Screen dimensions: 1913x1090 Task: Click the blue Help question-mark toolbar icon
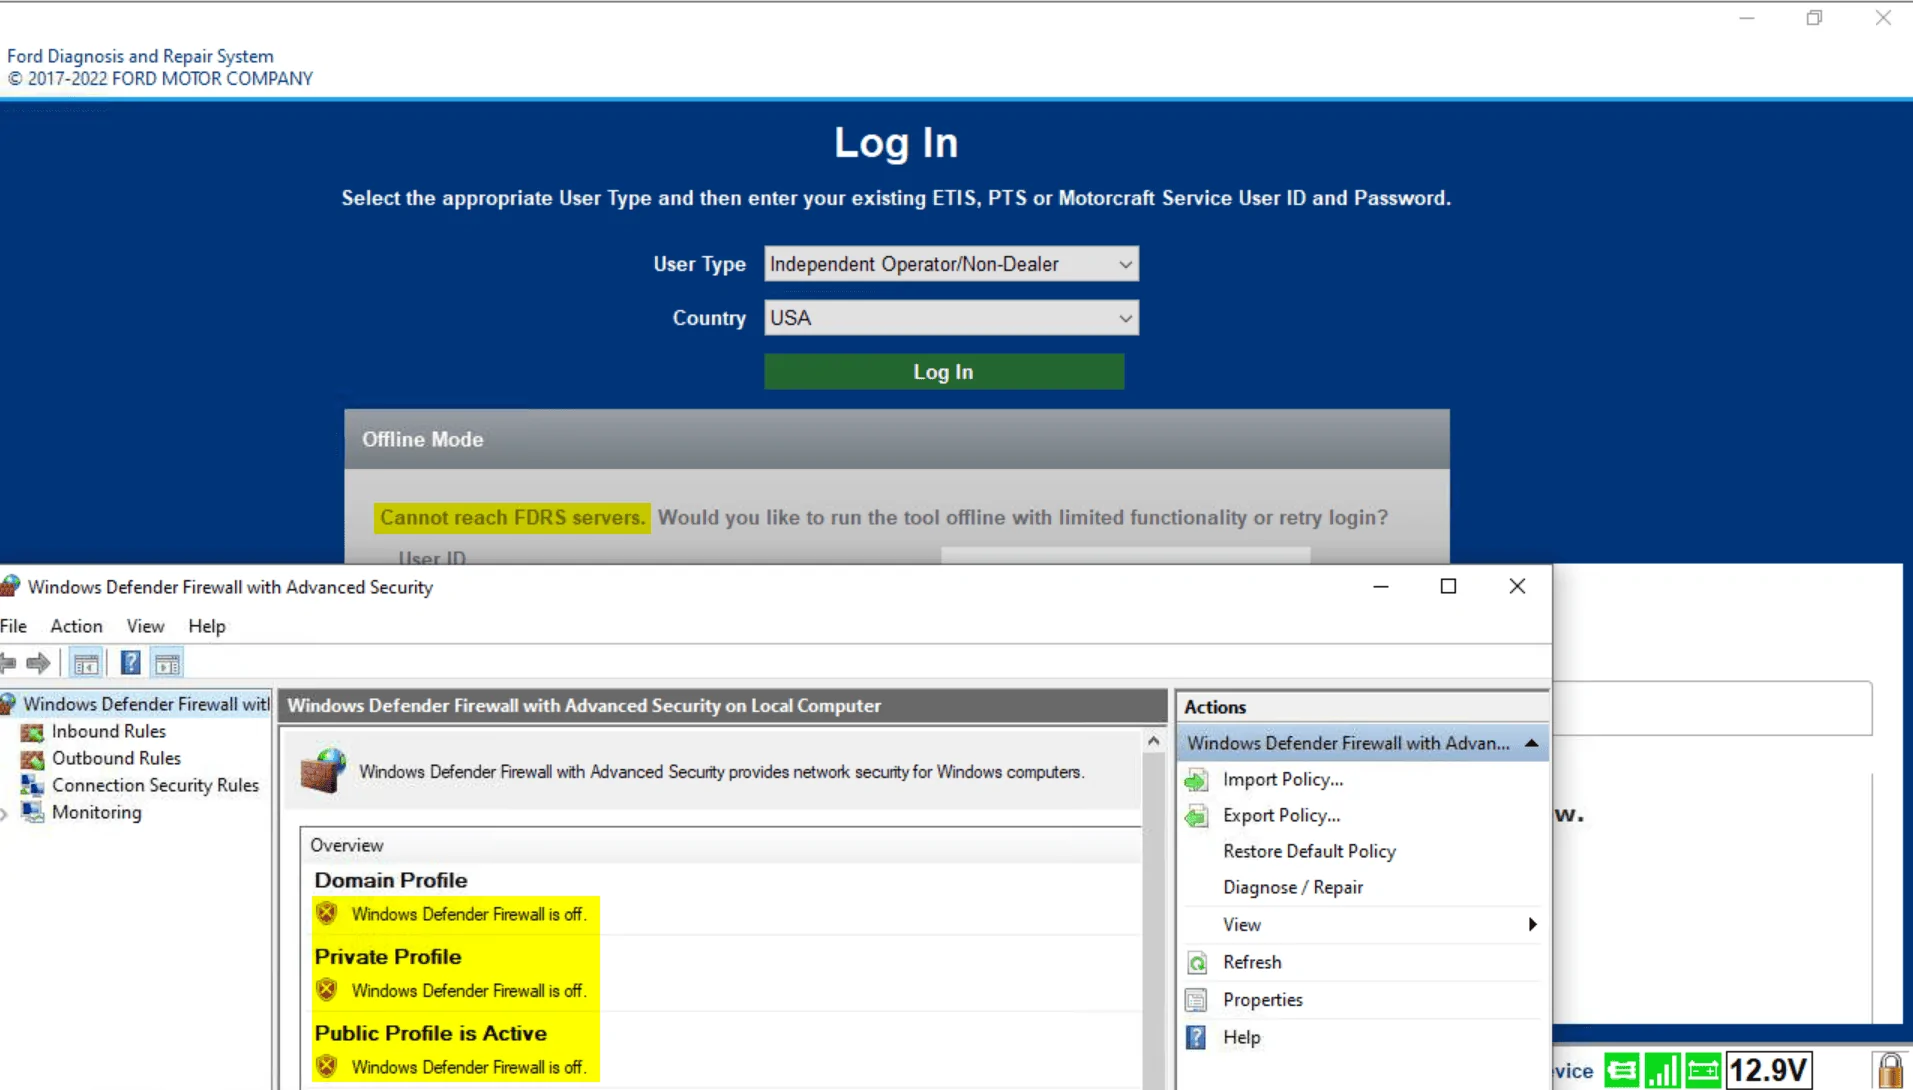pyautogui.click(x=130, y=663)
